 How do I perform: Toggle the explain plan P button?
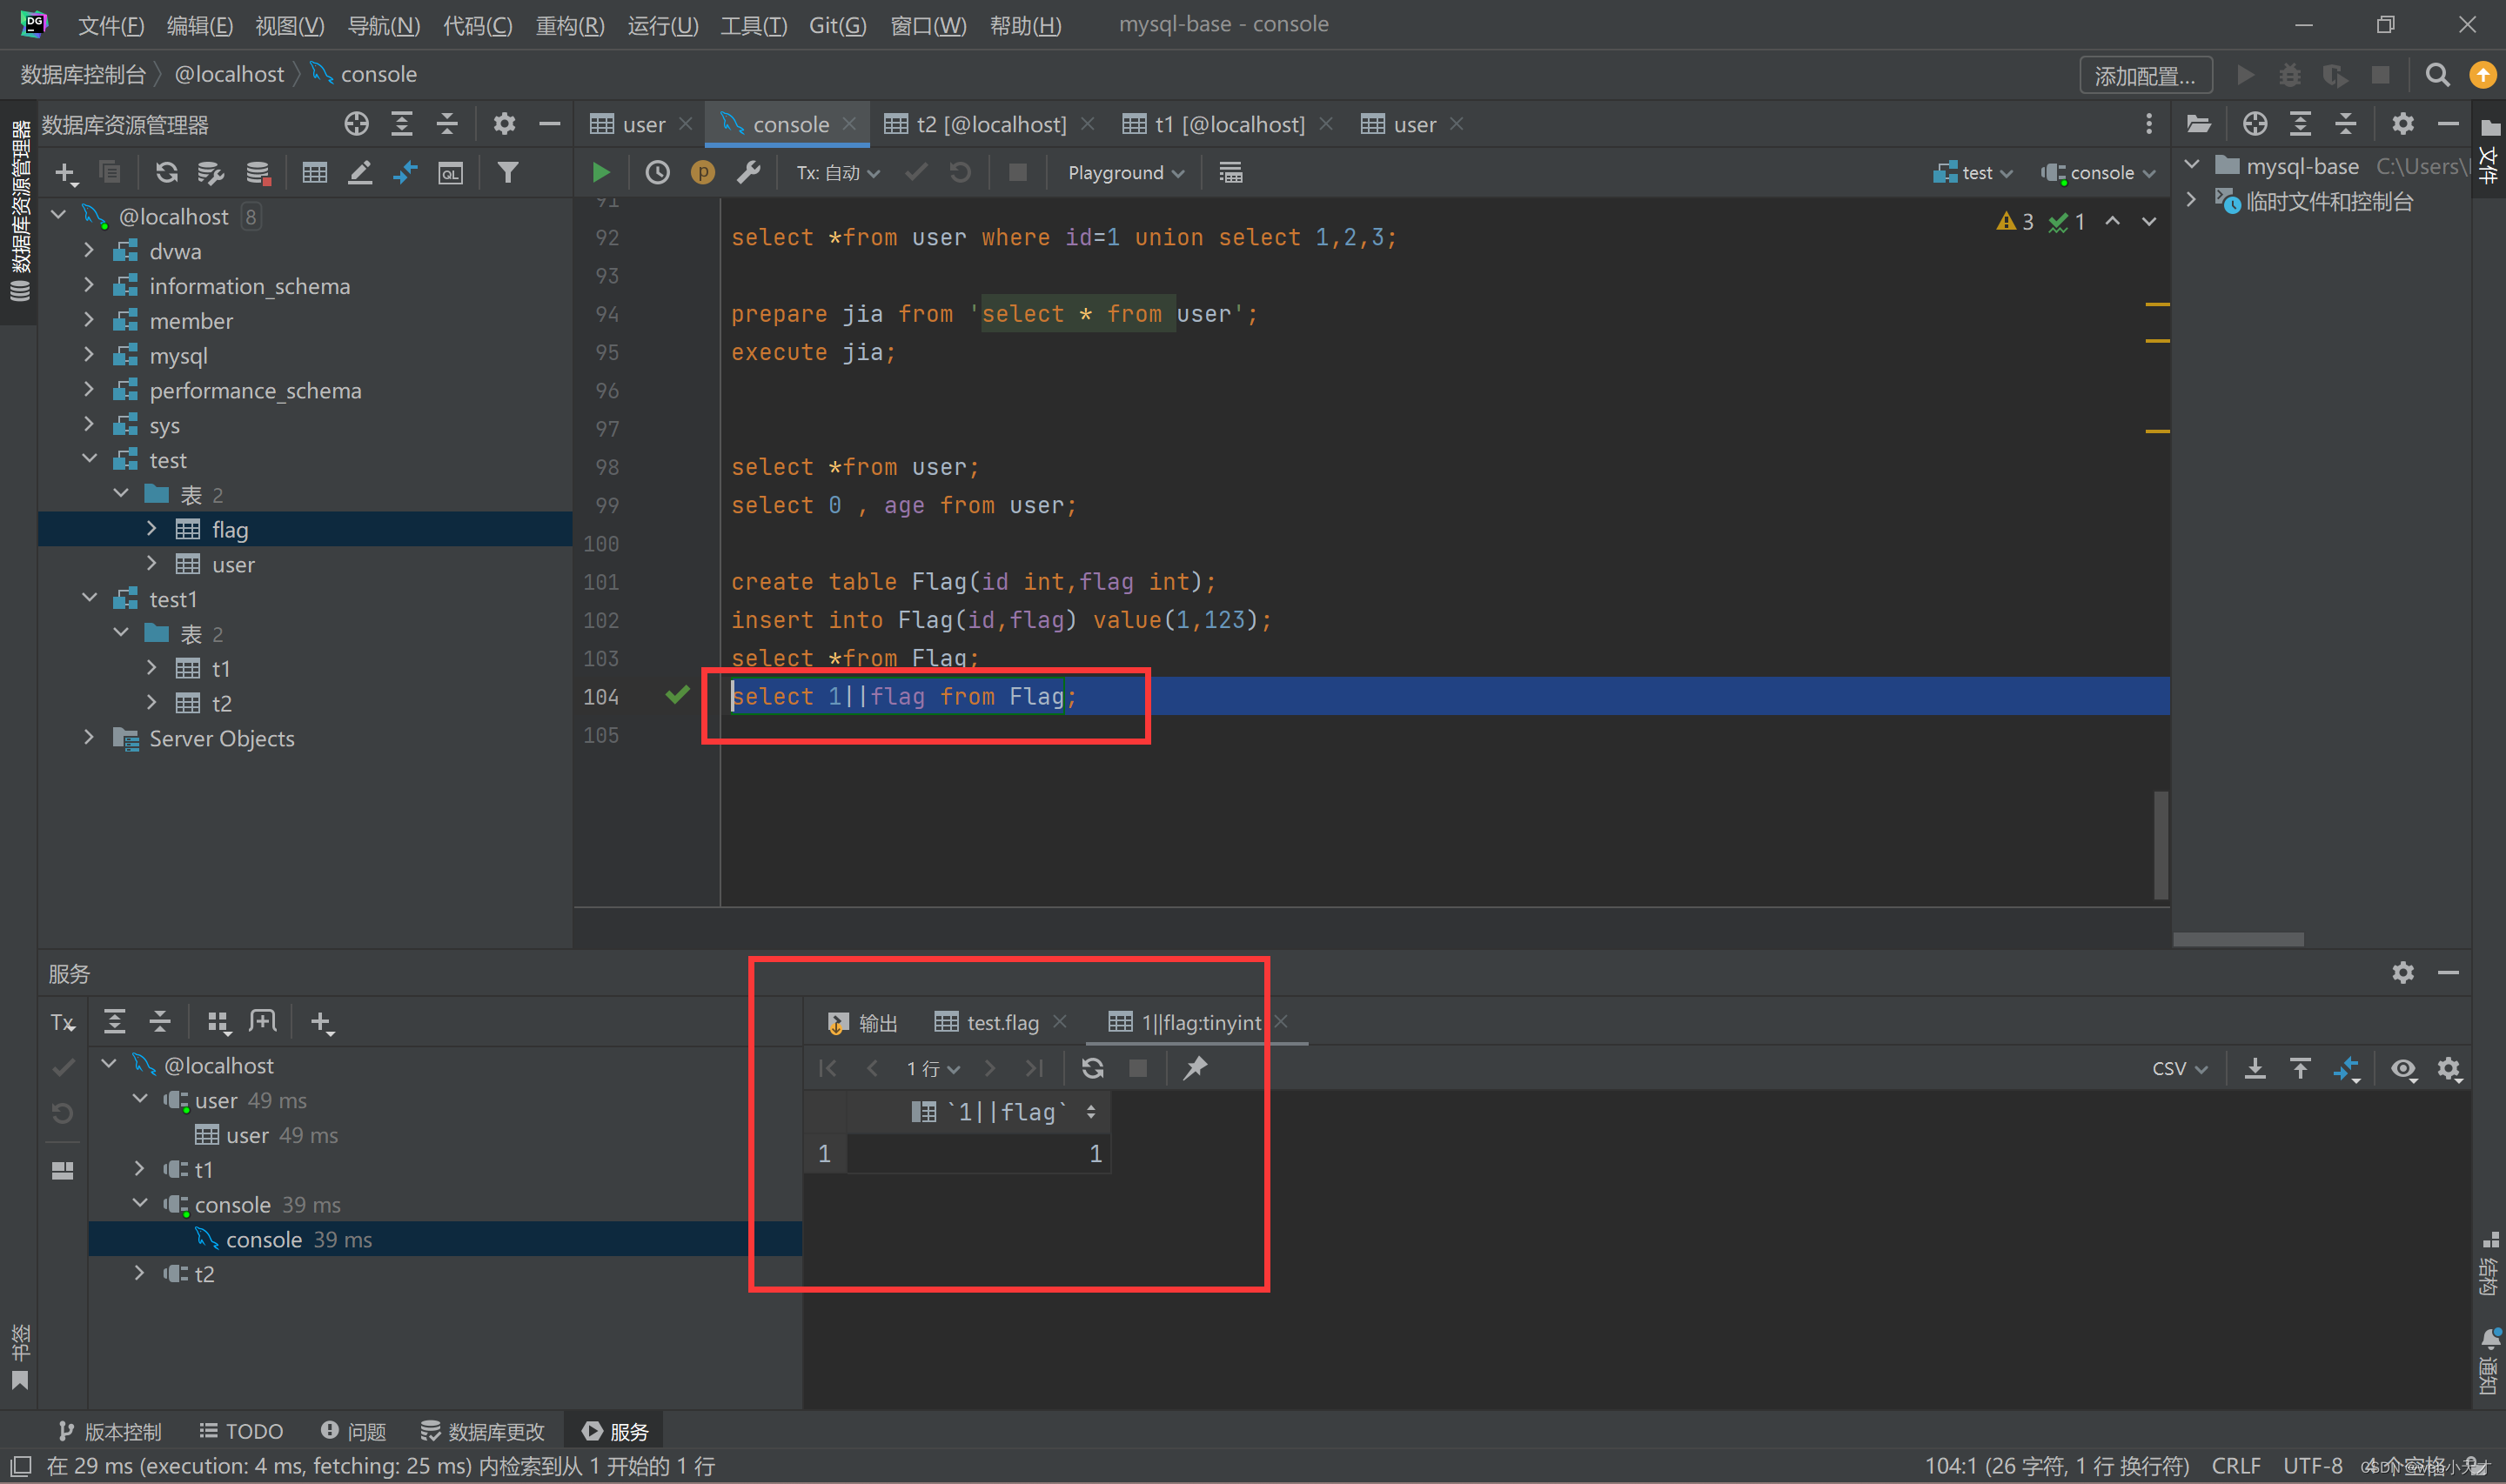703,173
